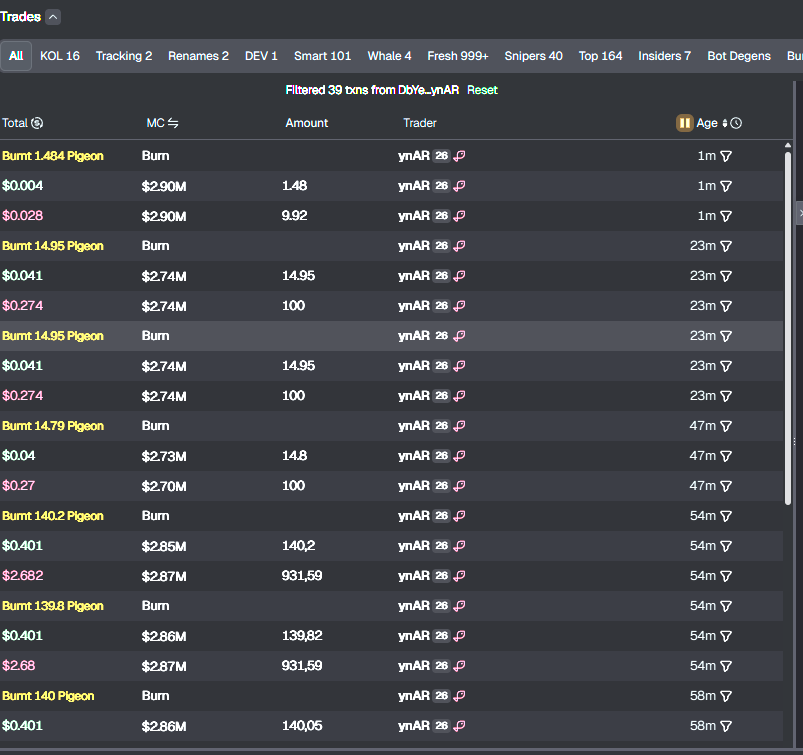This screenshot has width=803, height=755.
Task: Click the scrollbar up arrow
Action: pos(788,145)
